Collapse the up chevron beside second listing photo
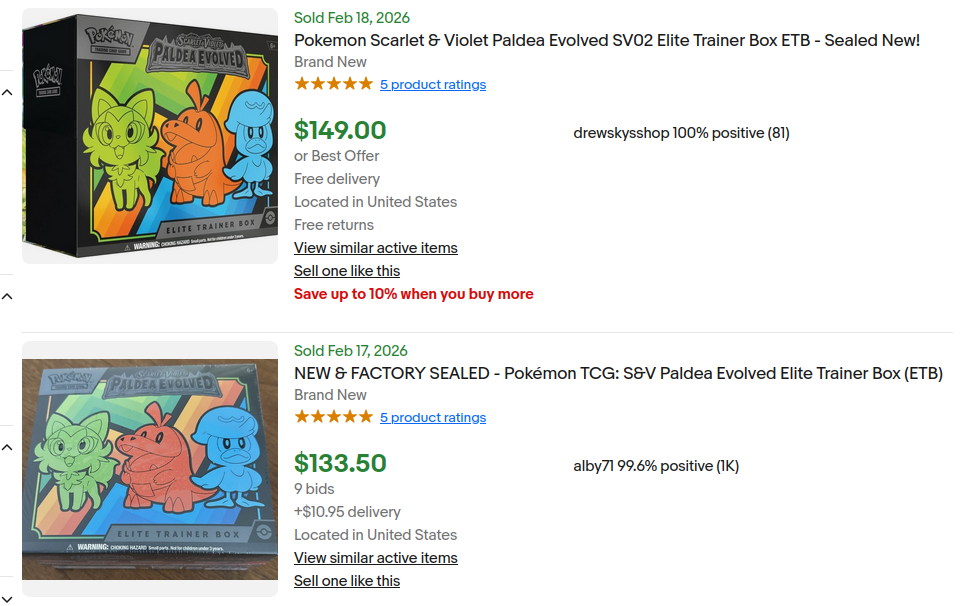This screenshot has width=974, height=606. [x=7, y=446]
